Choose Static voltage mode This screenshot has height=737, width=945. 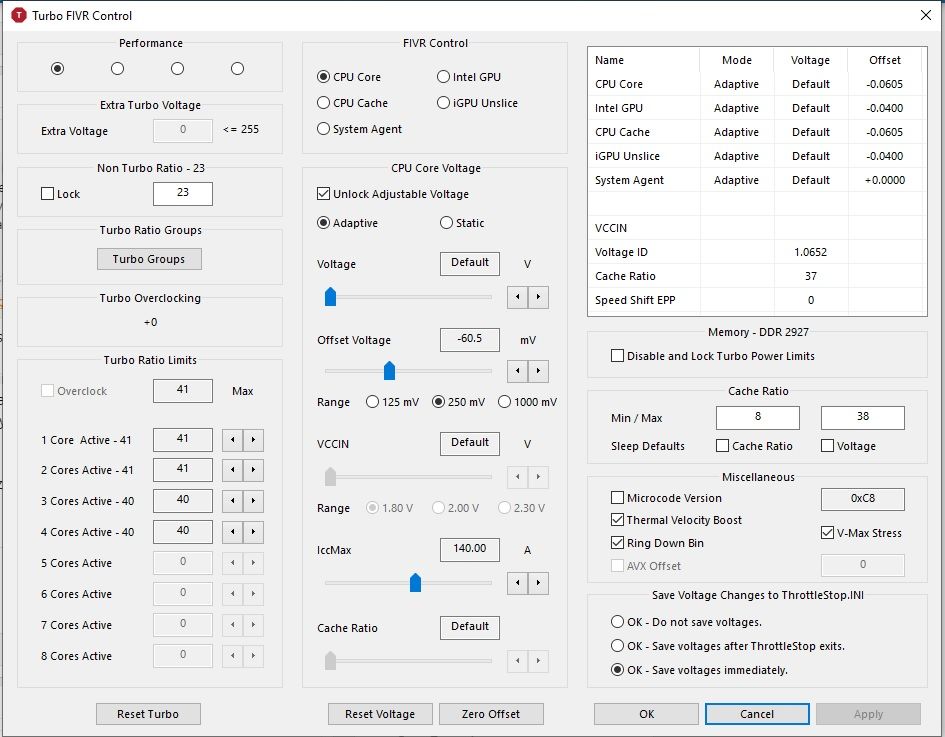[462, 223]
